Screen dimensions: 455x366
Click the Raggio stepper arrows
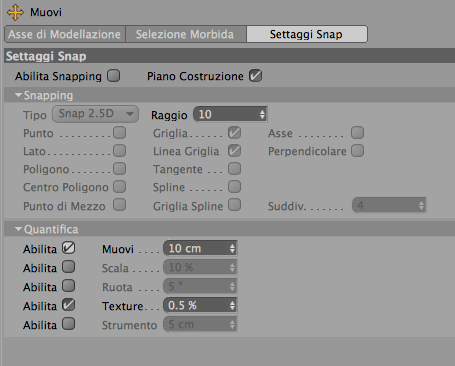click(x=263, y=115)
